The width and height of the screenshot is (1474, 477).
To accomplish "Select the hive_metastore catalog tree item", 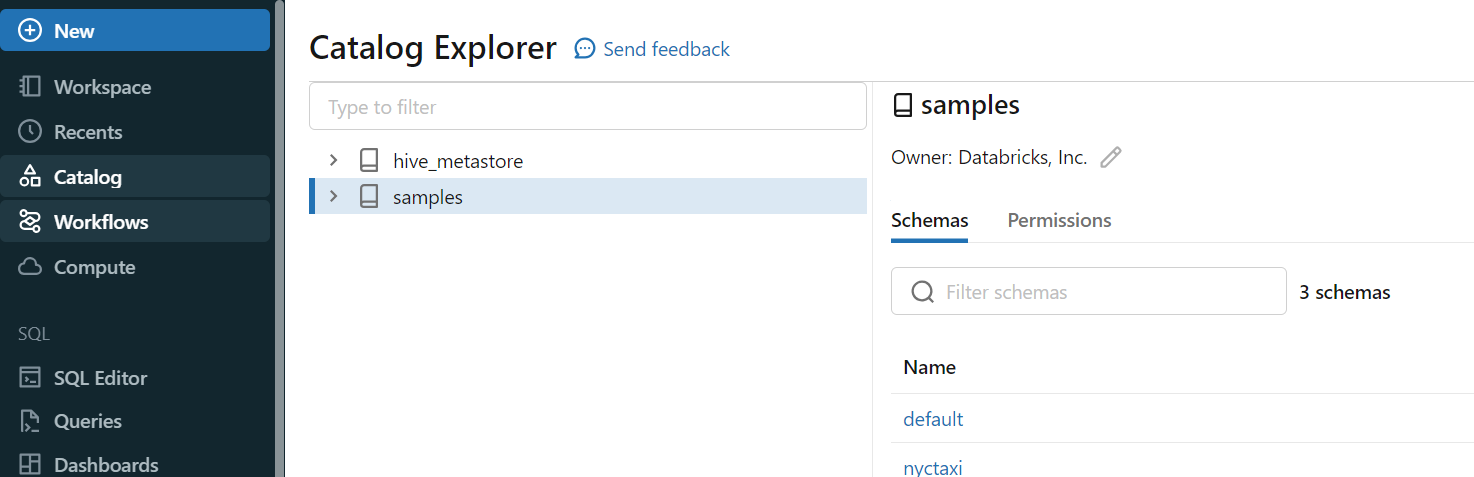I will point(457,161).
